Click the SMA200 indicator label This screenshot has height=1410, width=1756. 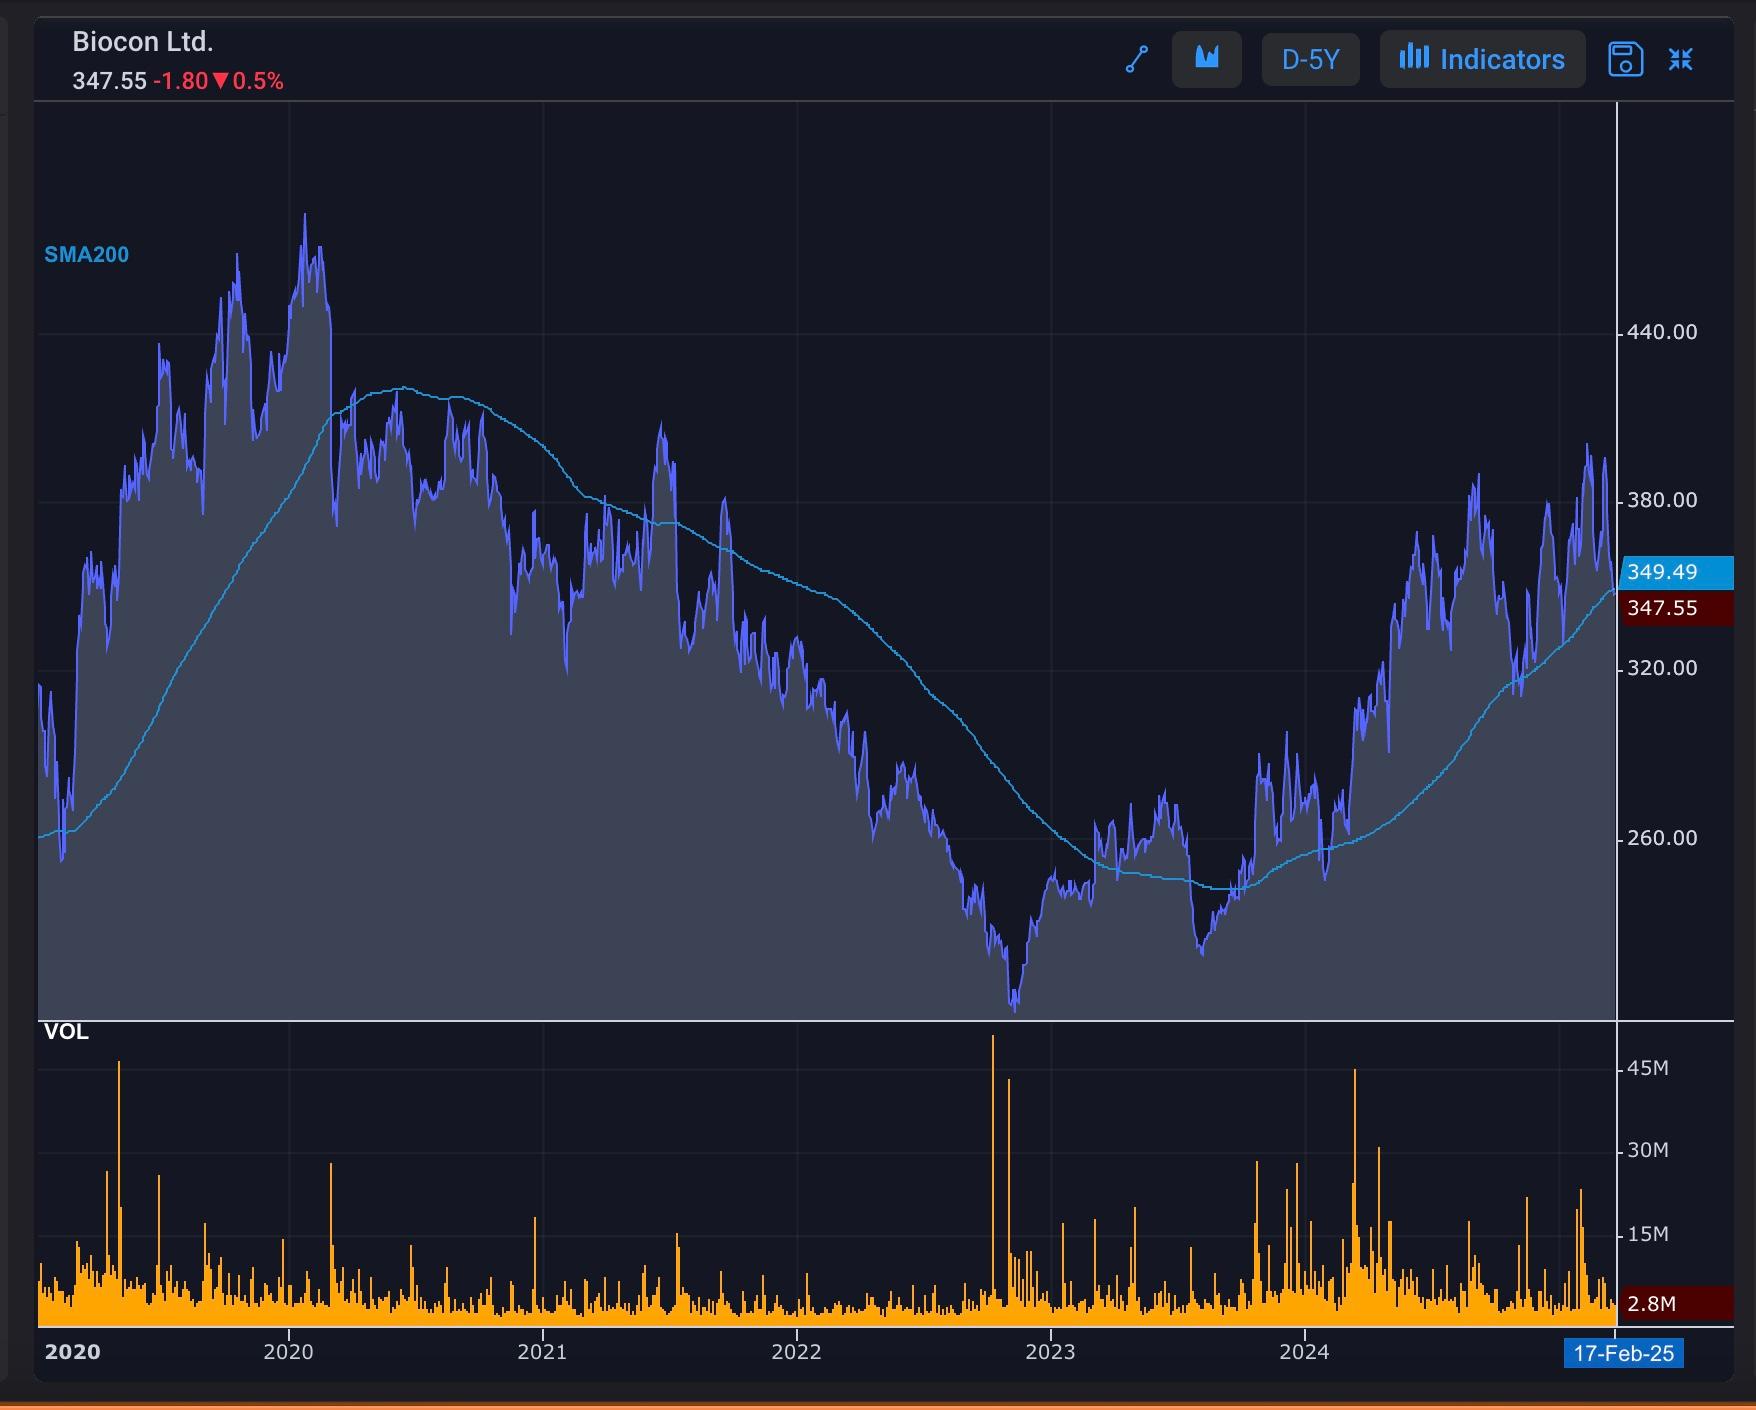pos(87,255)
